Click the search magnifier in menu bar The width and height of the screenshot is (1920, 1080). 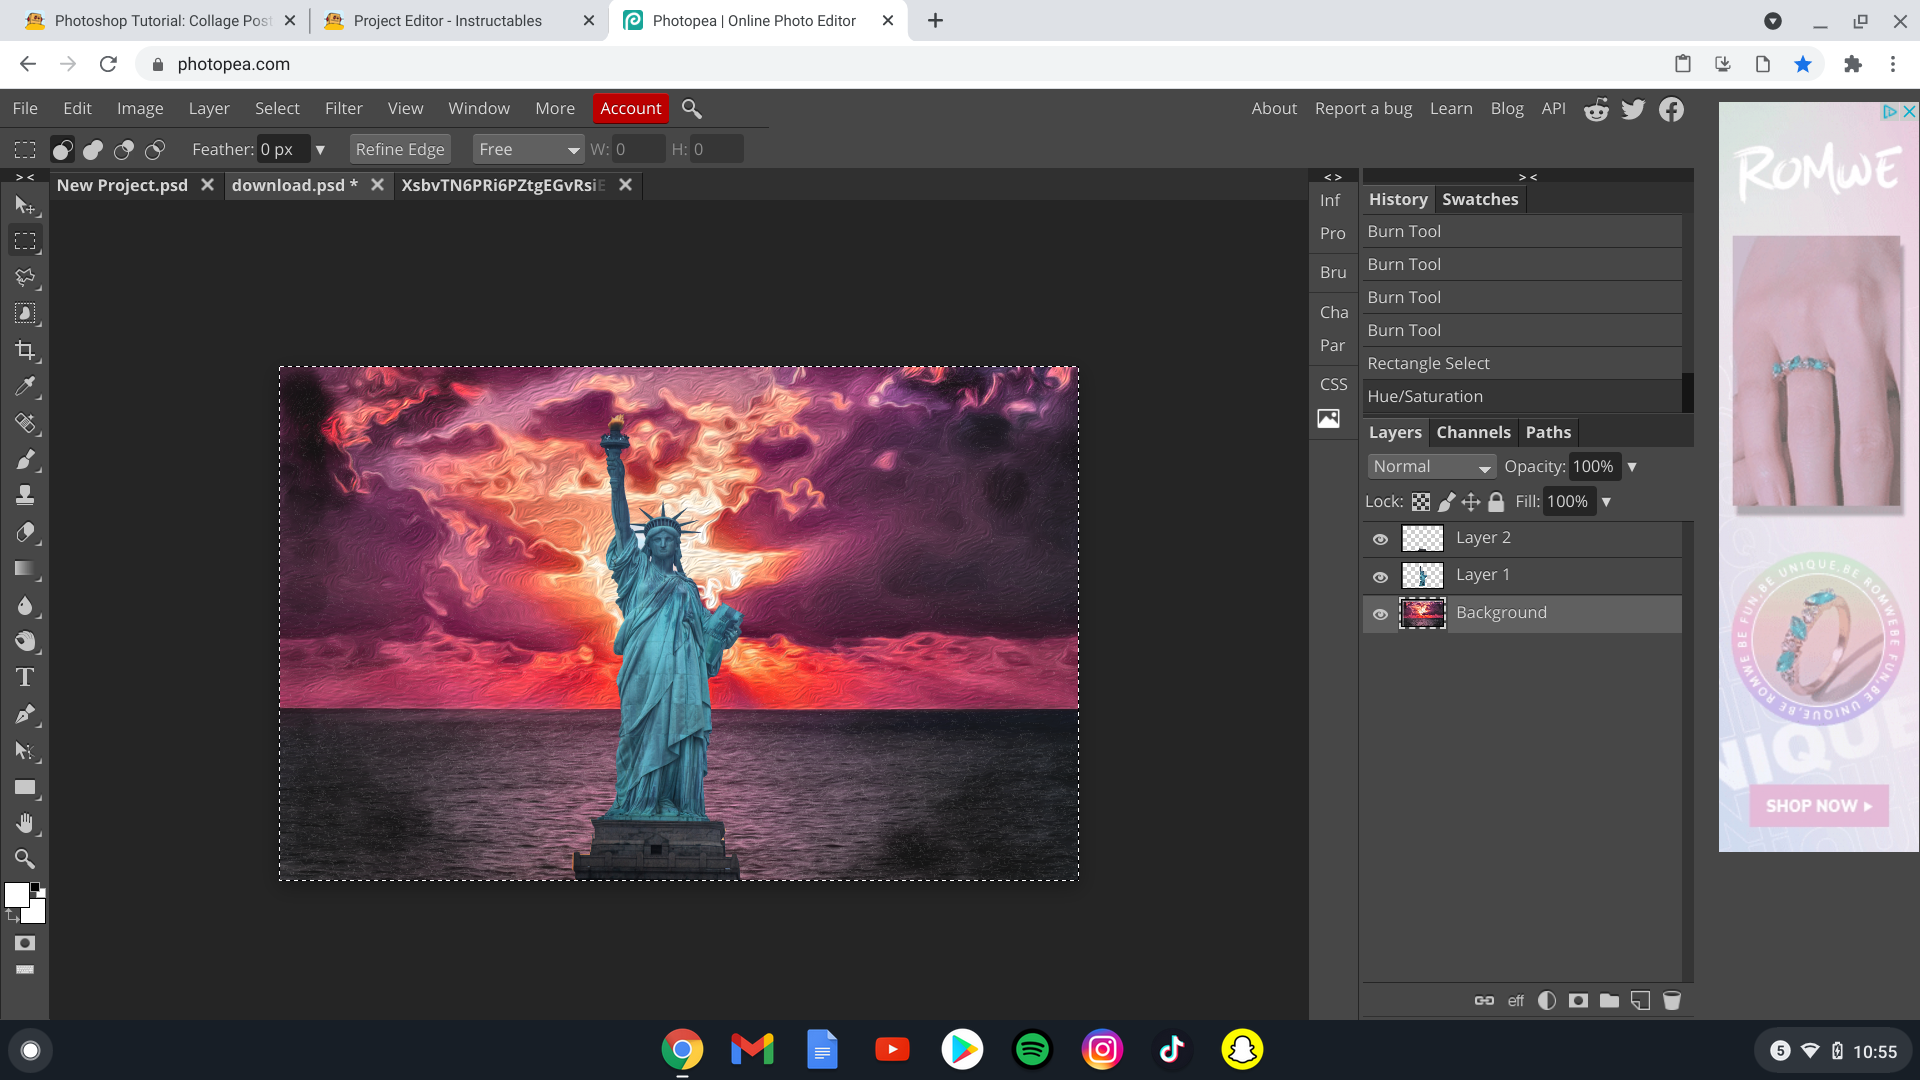click(x=691, y=108)
